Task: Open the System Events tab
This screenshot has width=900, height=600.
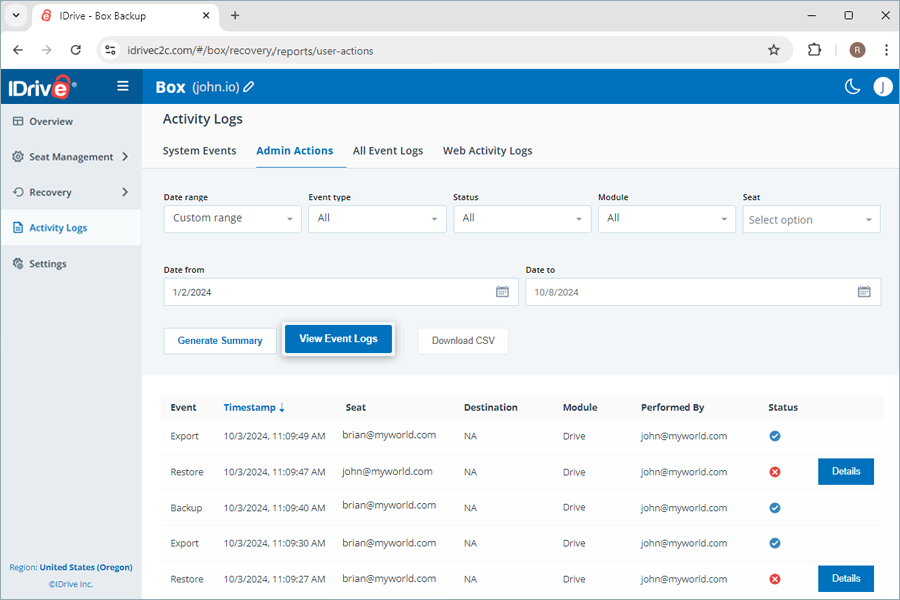Action: point(199,150)
